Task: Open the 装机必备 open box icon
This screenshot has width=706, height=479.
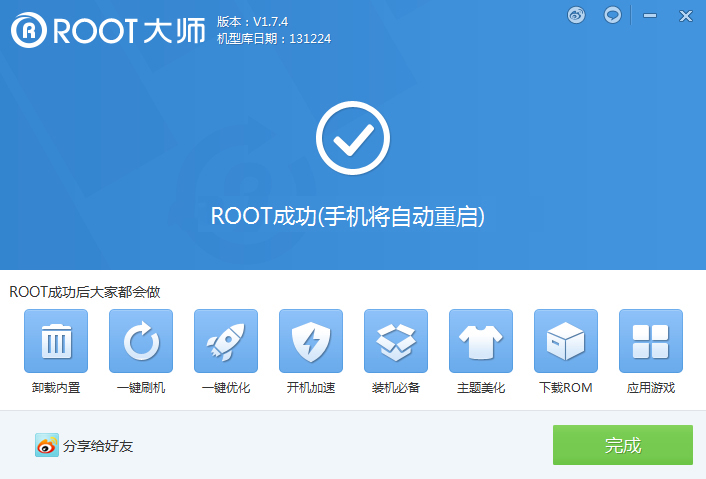Action: [x=396, y=341]
